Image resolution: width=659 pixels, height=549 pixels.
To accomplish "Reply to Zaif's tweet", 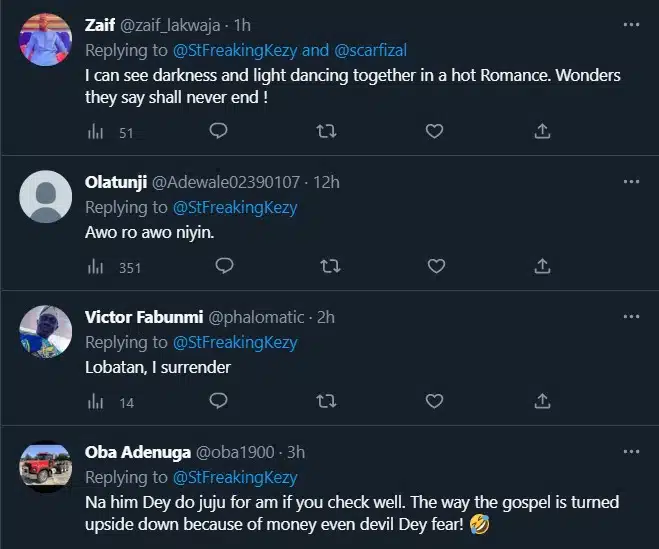I will click(x=220, y=131).
